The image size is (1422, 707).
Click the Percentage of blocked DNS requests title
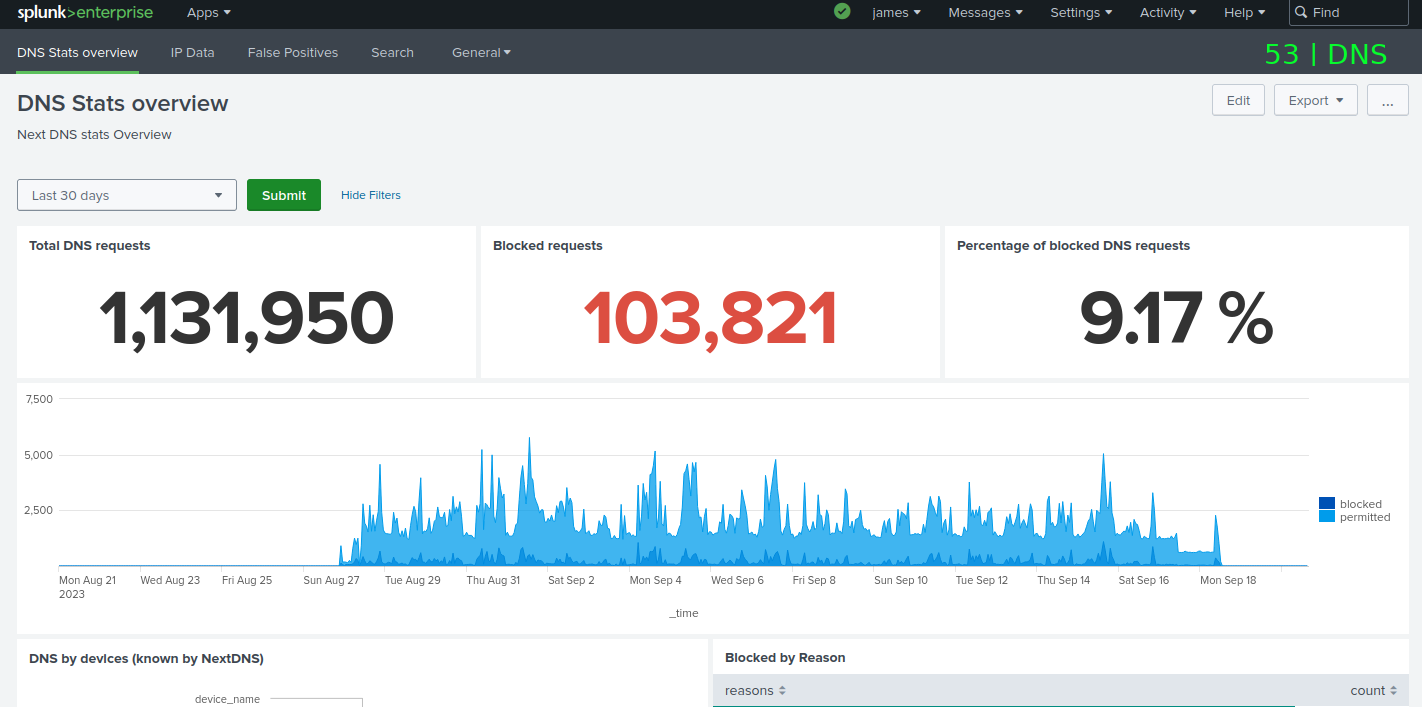pos(1073,245)
